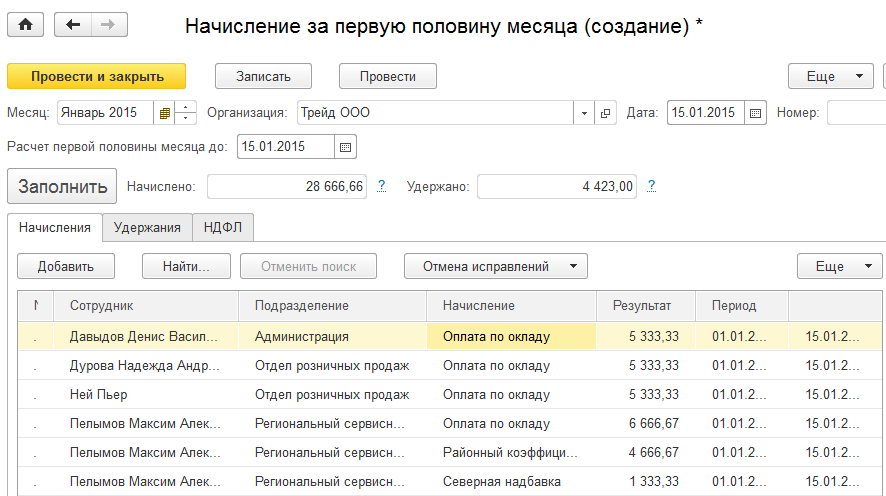Switch to the Удержания tab
The width and height of the screenshot is (886, 496).
pos(147,227)
